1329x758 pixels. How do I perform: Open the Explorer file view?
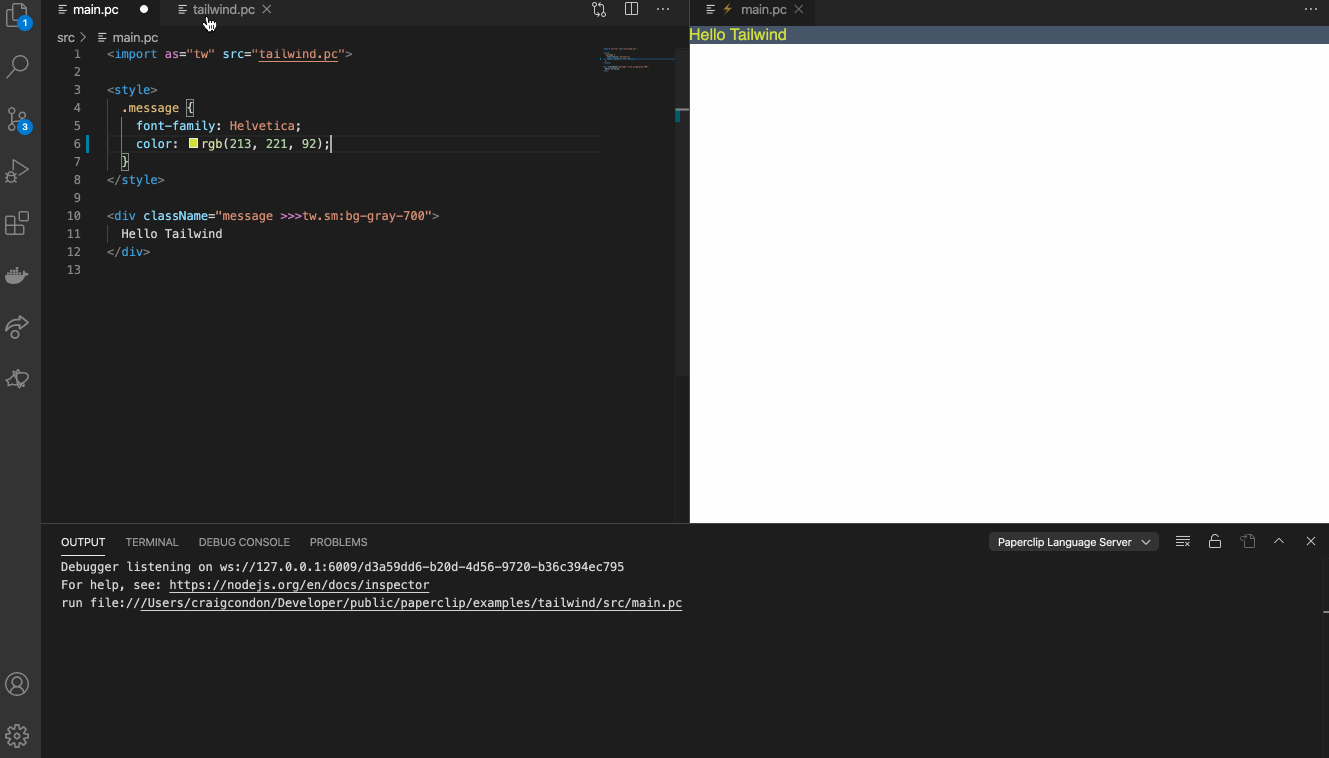(x=17, y=18)
